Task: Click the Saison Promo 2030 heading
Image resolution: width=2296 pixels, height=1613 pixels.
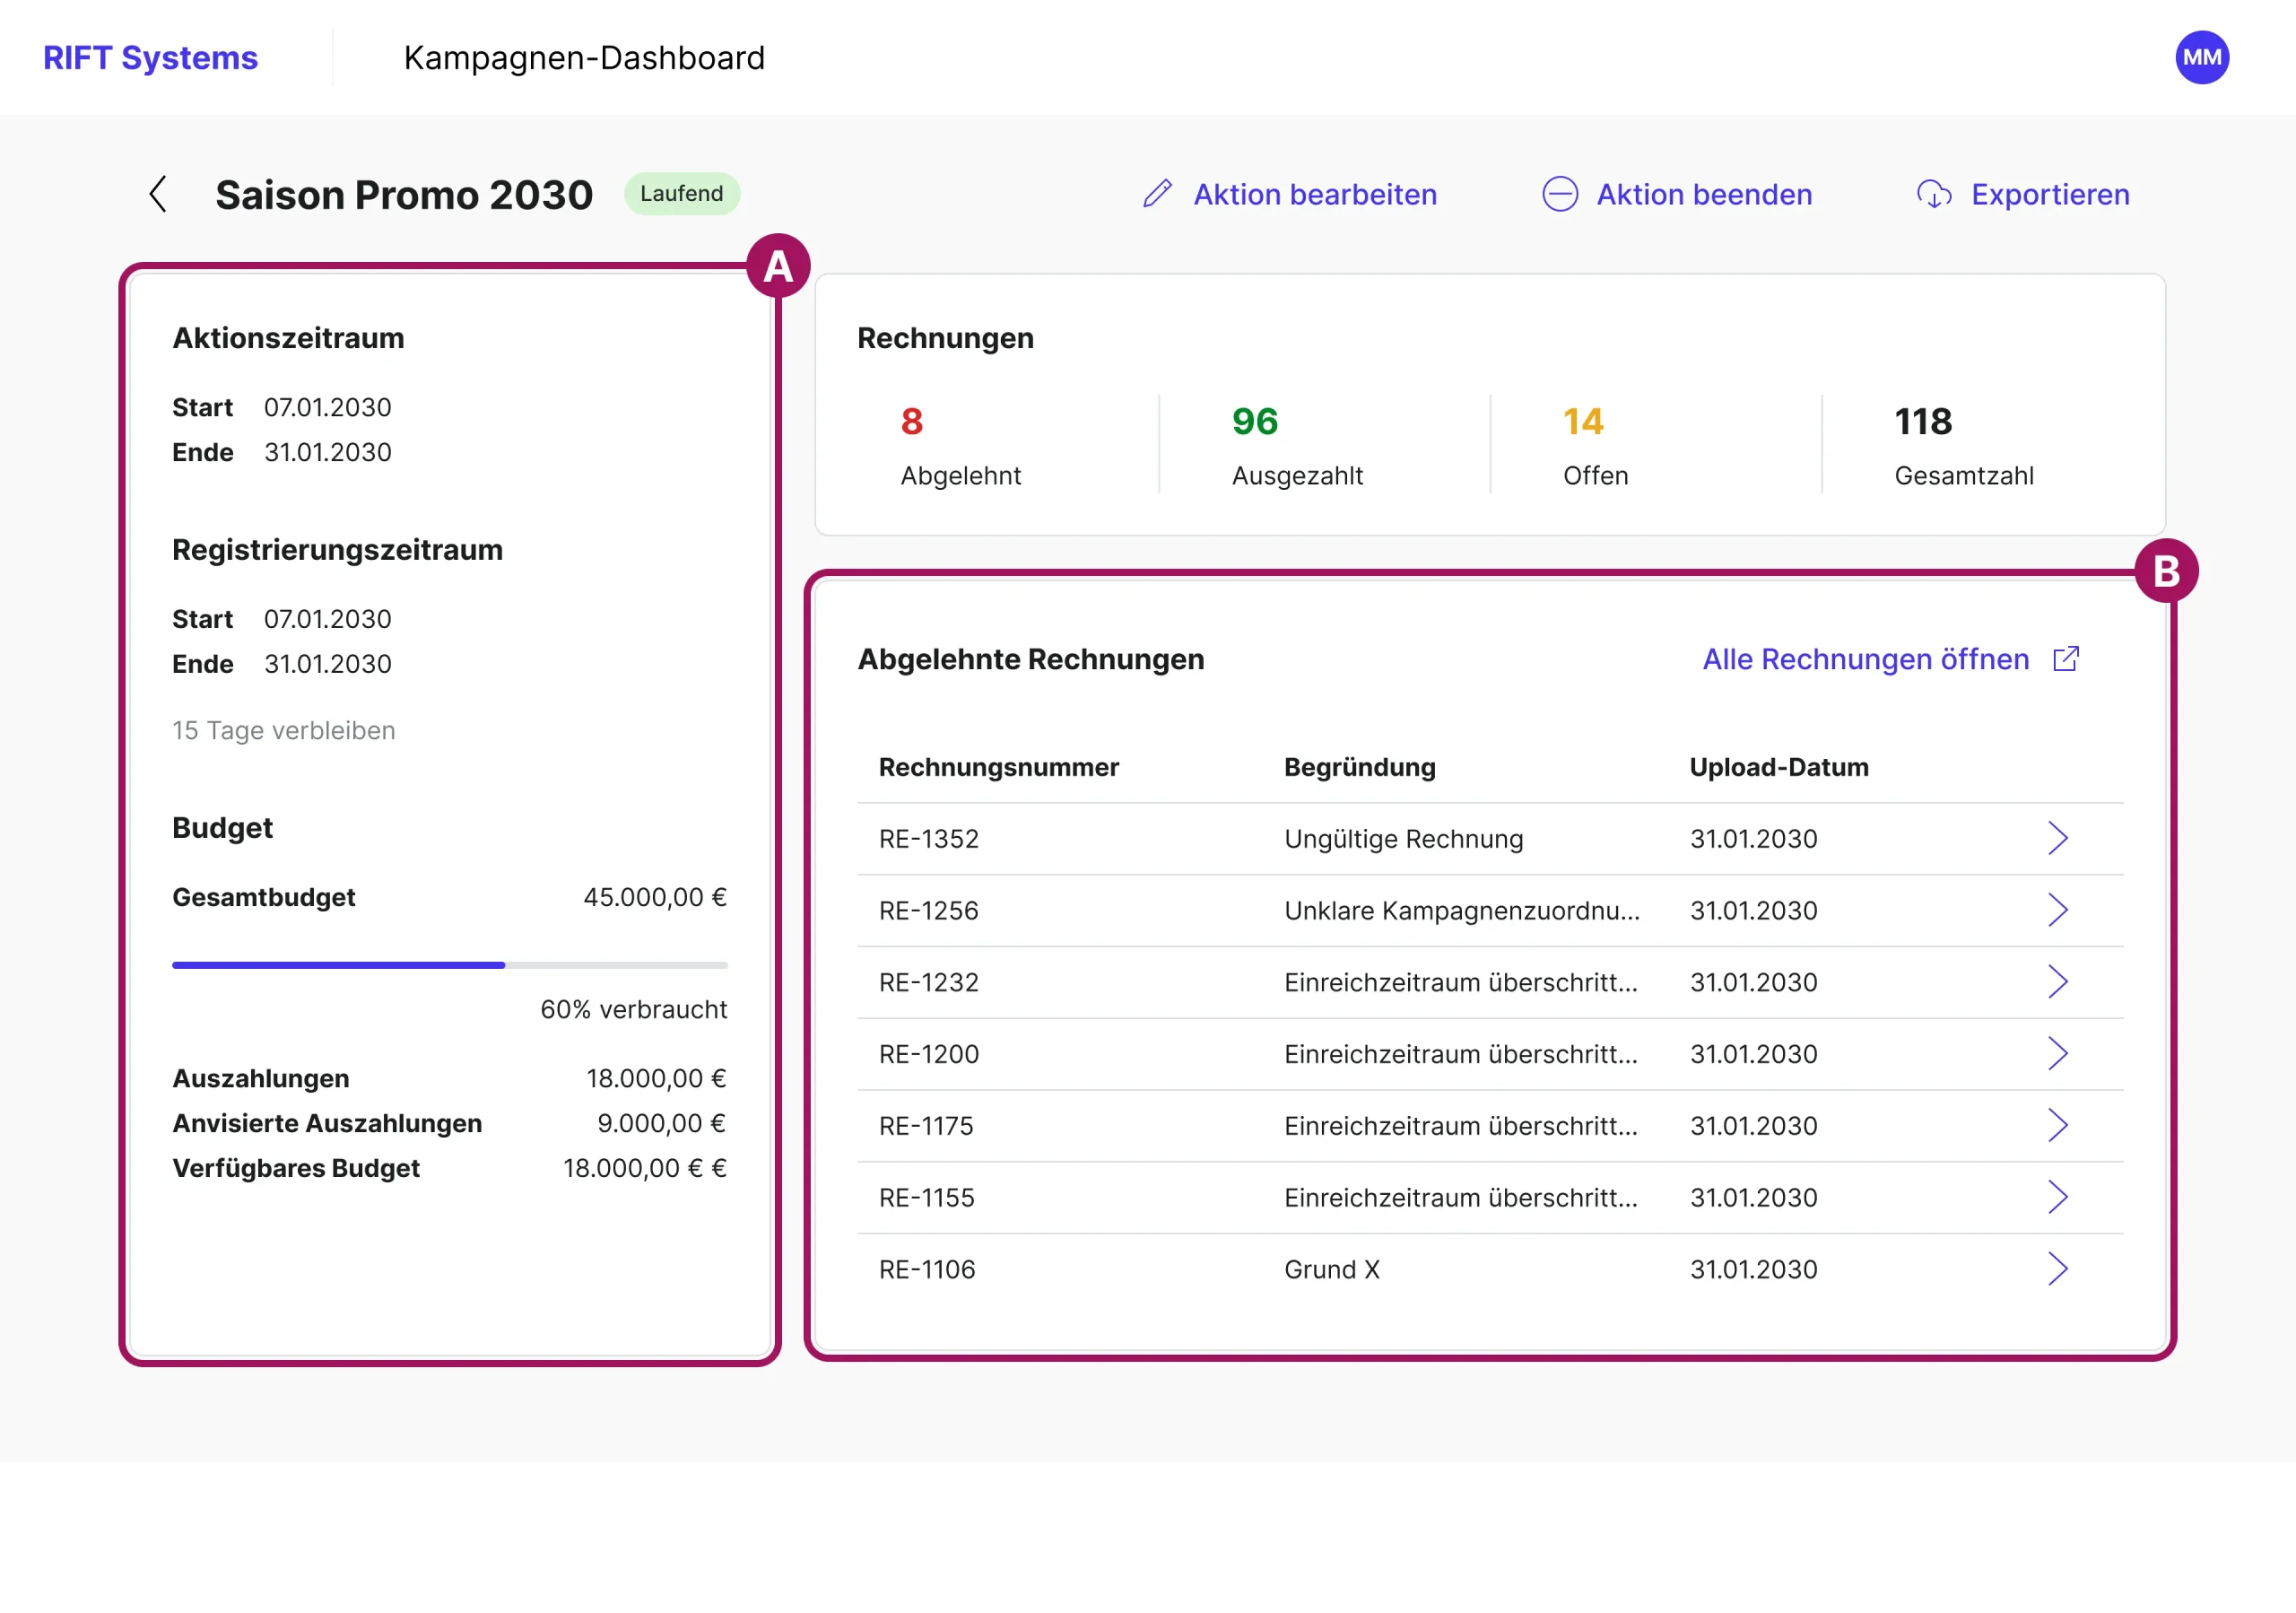Action: coord(404,194)
